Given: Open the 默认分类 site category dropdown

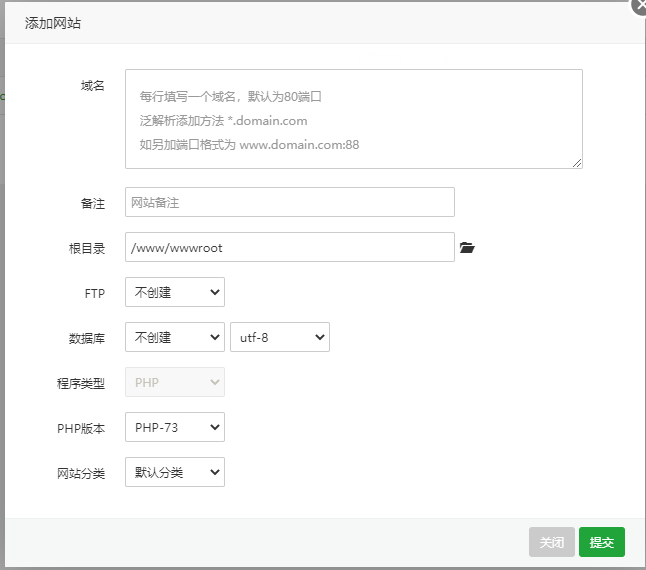Looking at the screenshot, I should point(174,472).
